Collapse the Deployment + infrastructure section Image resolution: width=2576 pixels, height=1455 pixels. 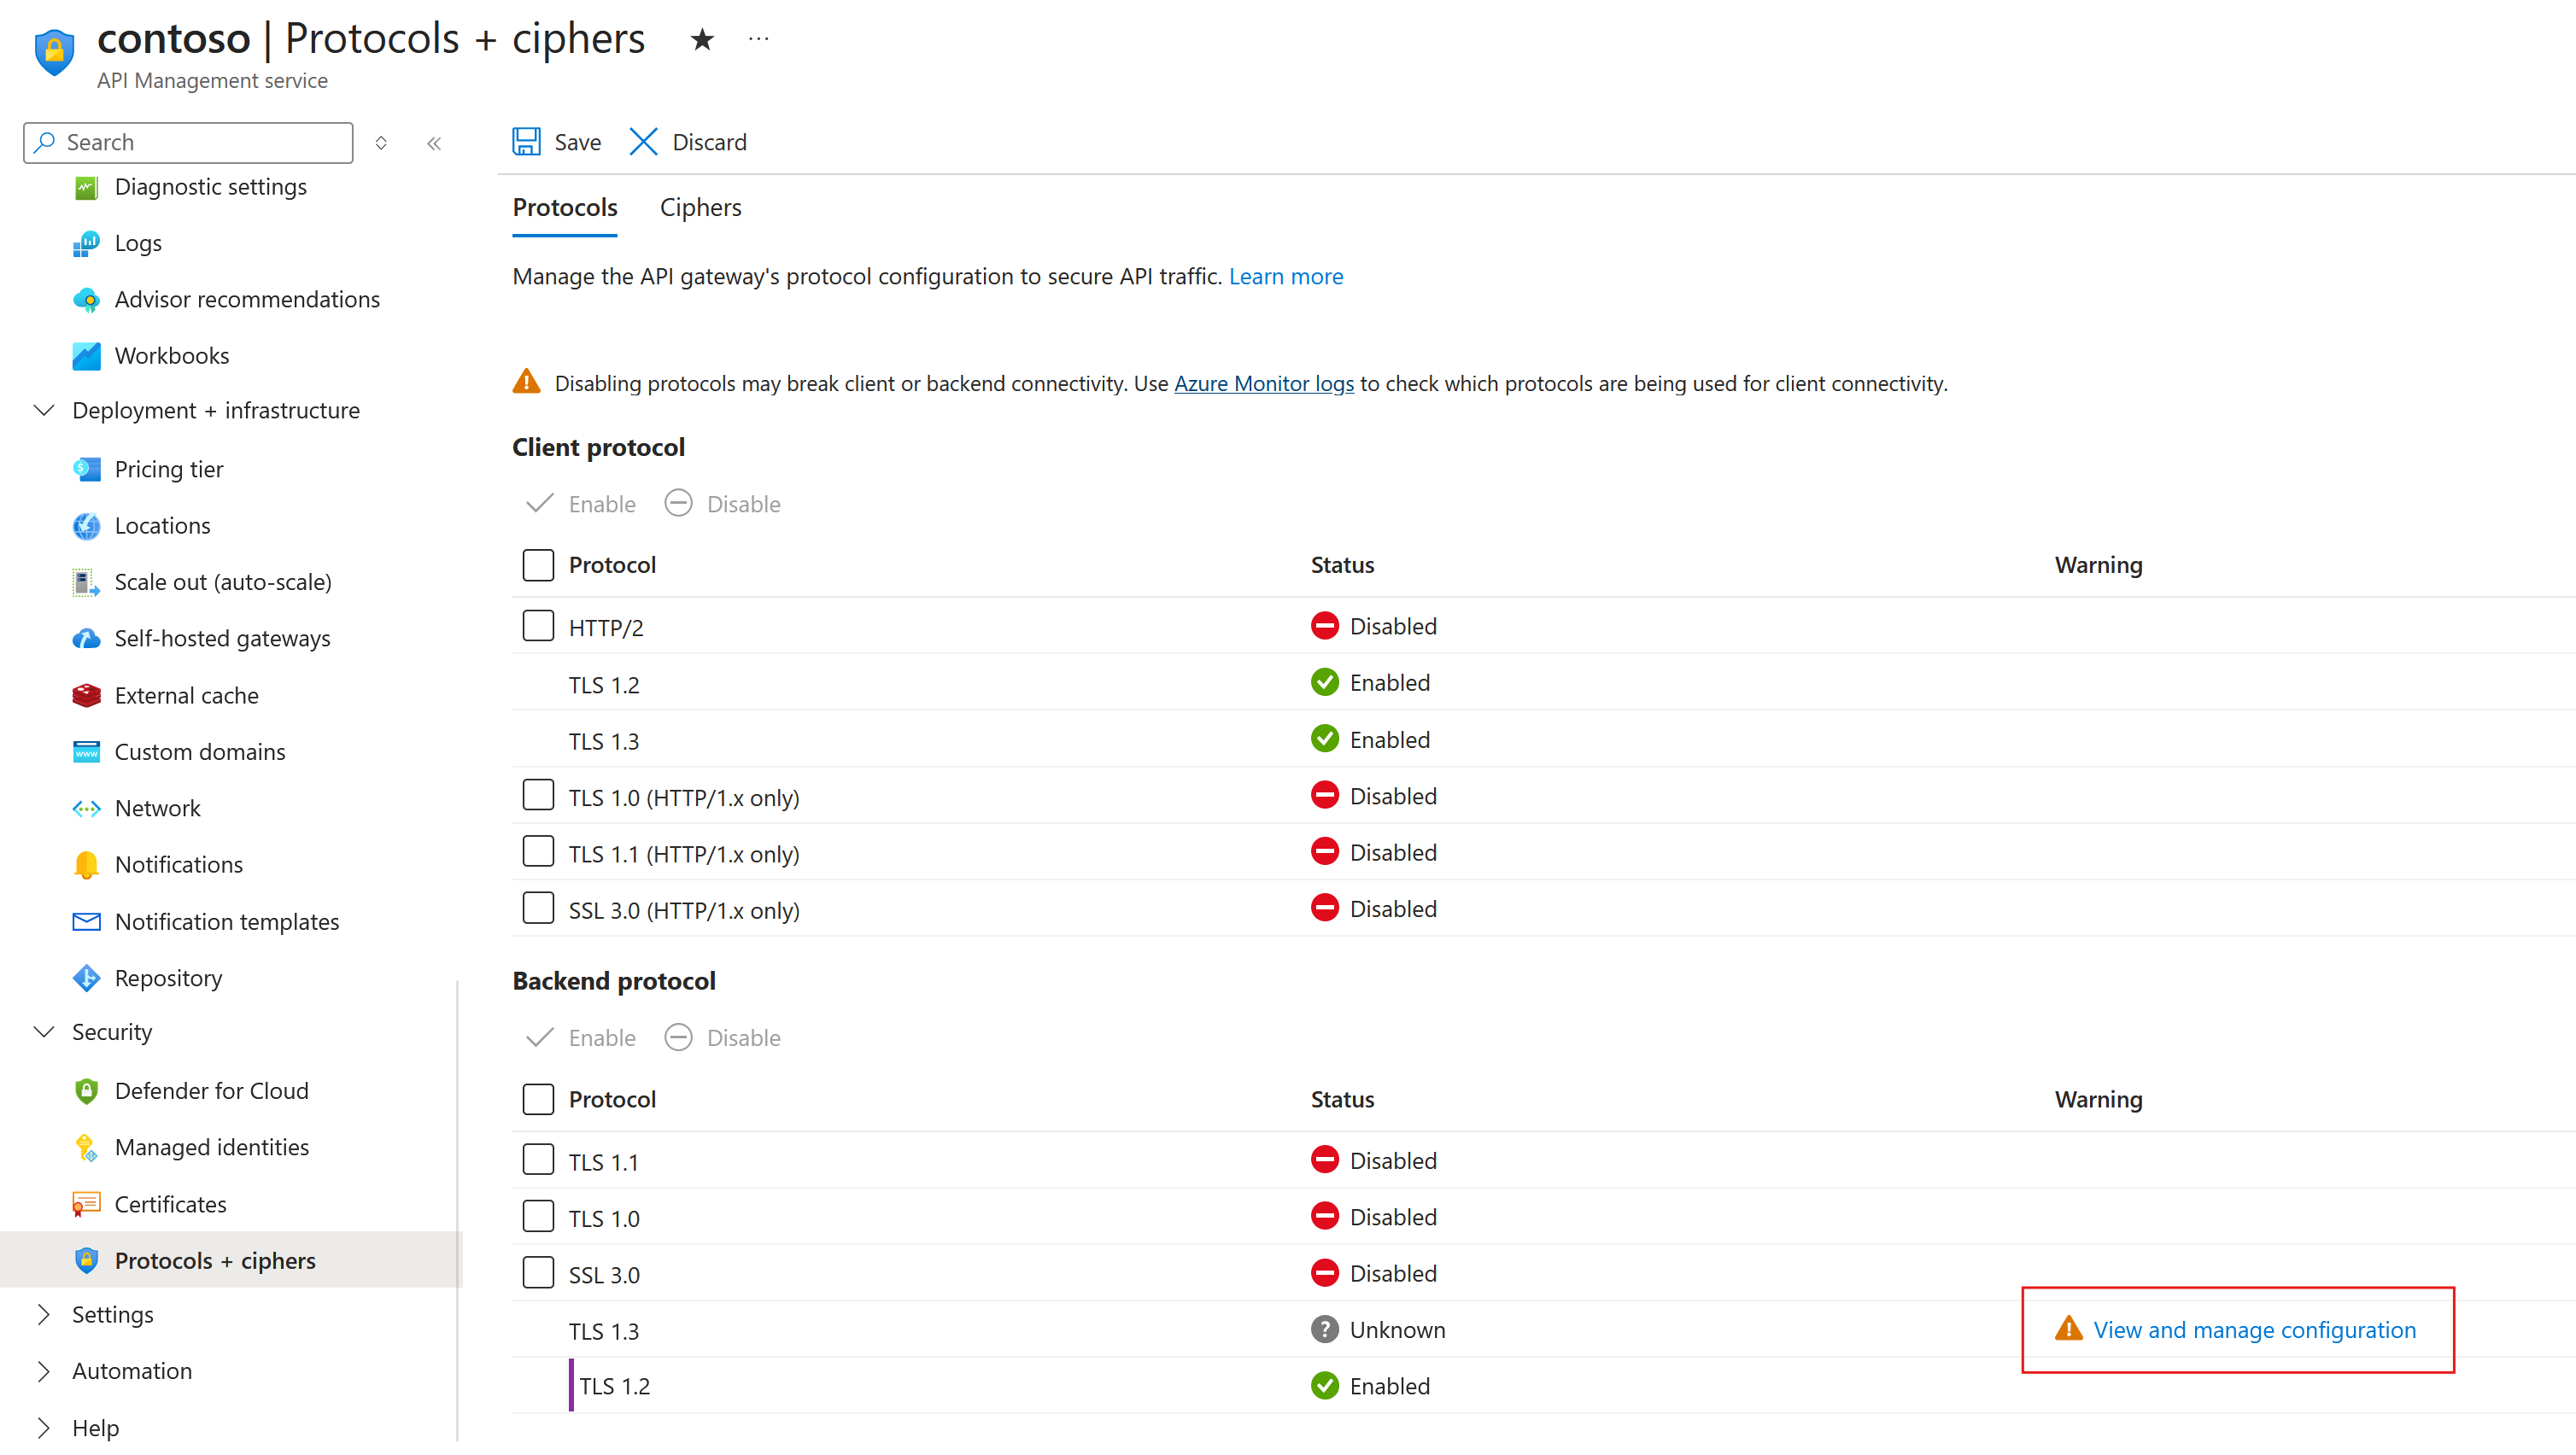pyautogui.click(x=44, y=410)
